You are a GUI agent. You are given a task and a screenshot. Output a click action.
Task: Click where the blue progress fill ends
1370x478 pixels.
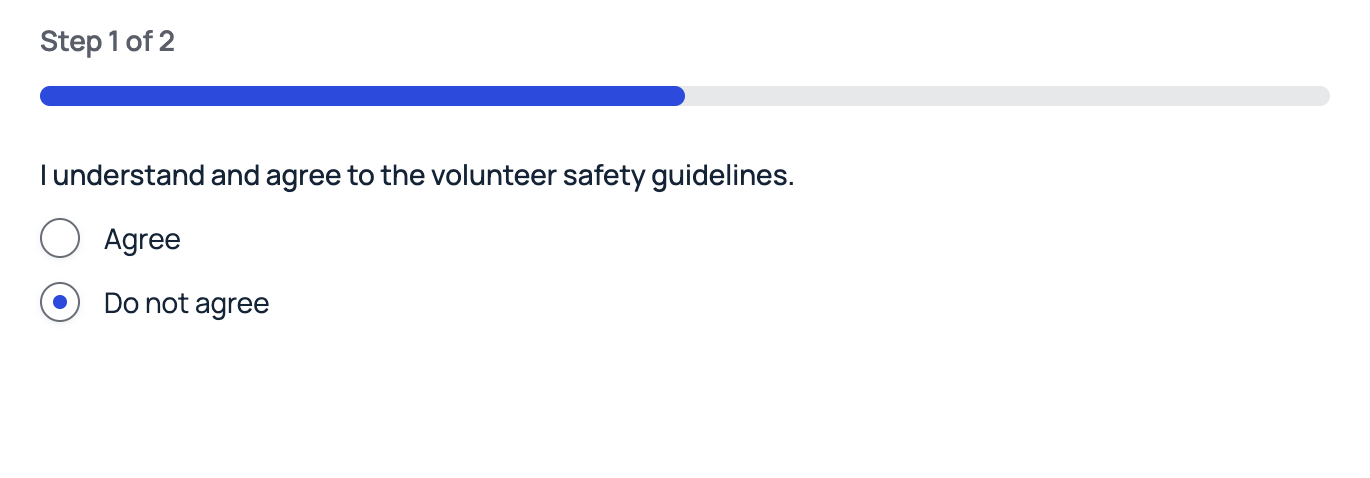click(680, 96)
